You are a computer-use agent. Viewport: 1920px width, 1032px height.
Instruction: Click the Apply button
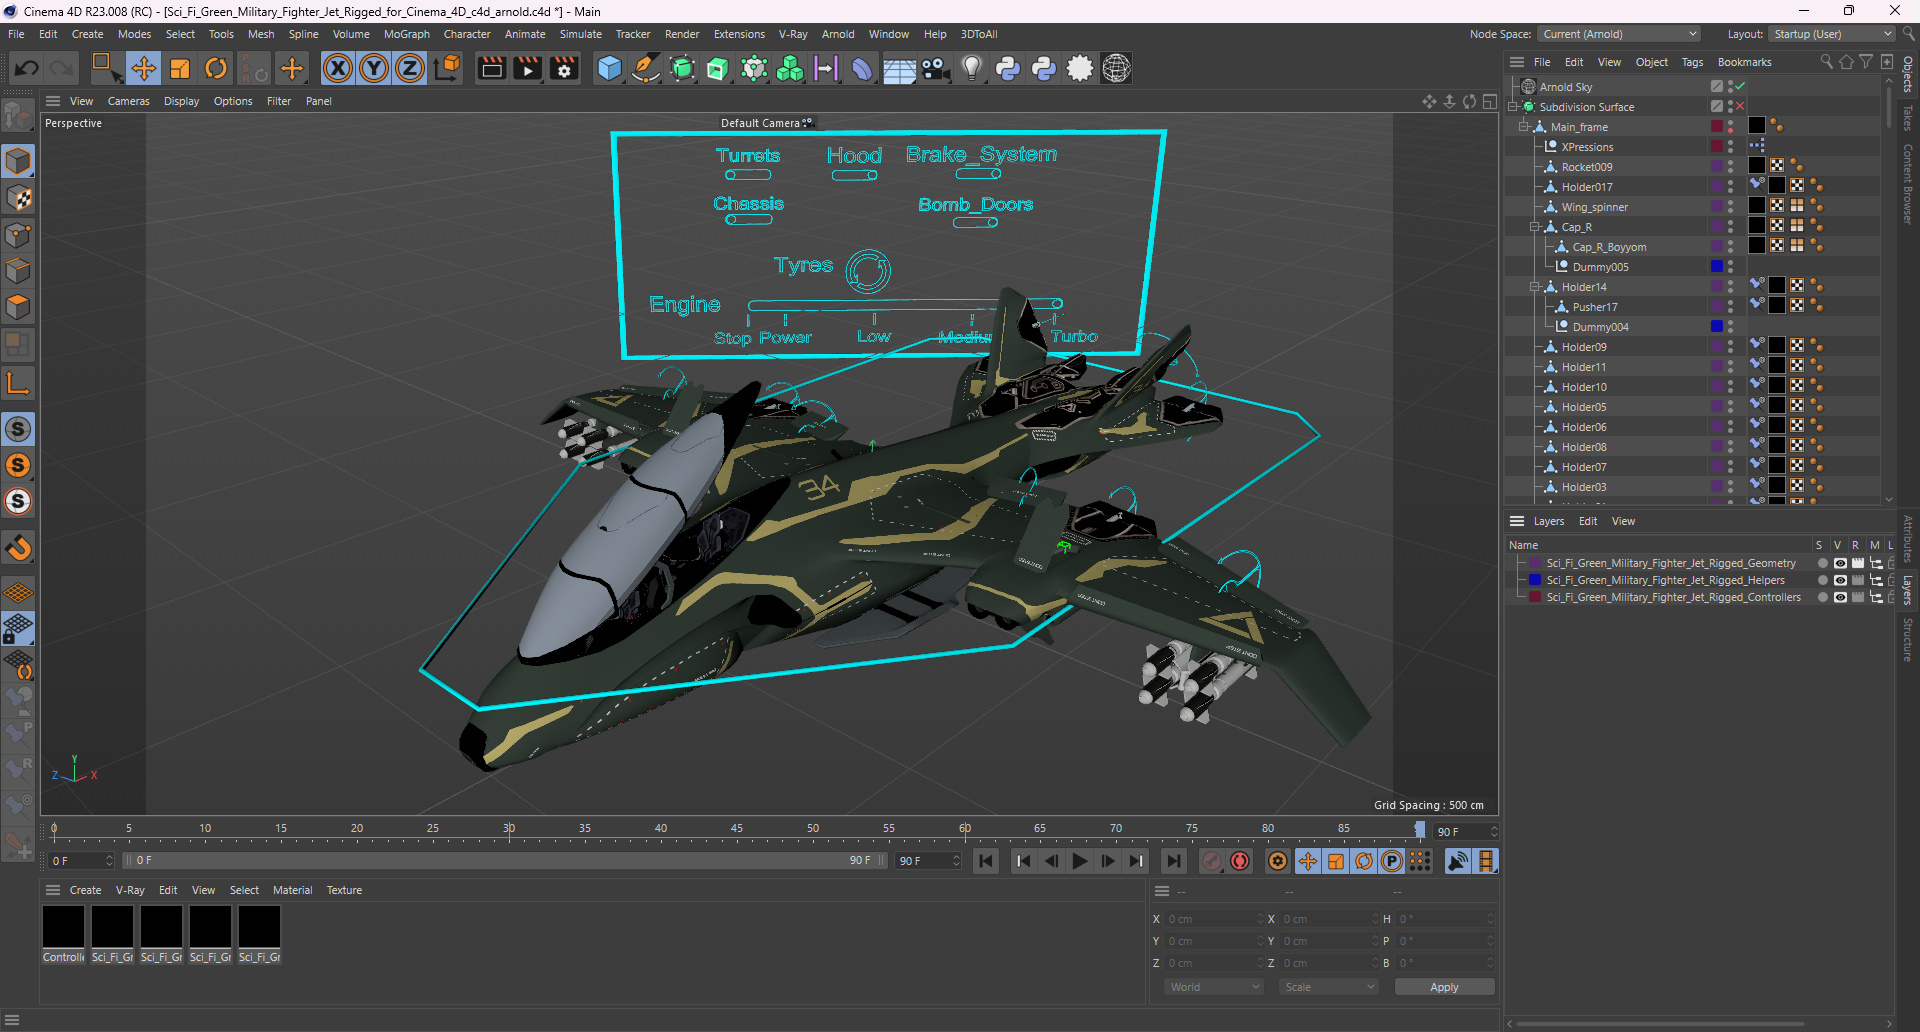1444,987
